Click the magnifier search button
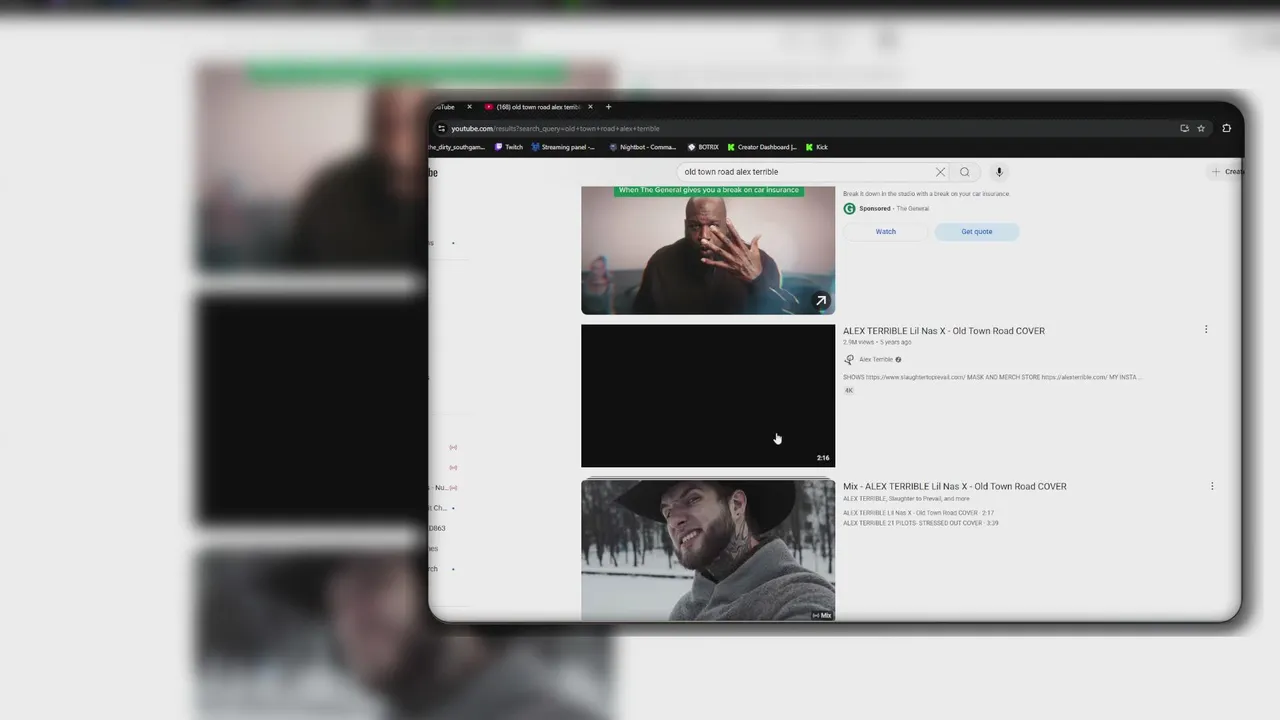Viewport: 1280px width, 720px height. 965,172
